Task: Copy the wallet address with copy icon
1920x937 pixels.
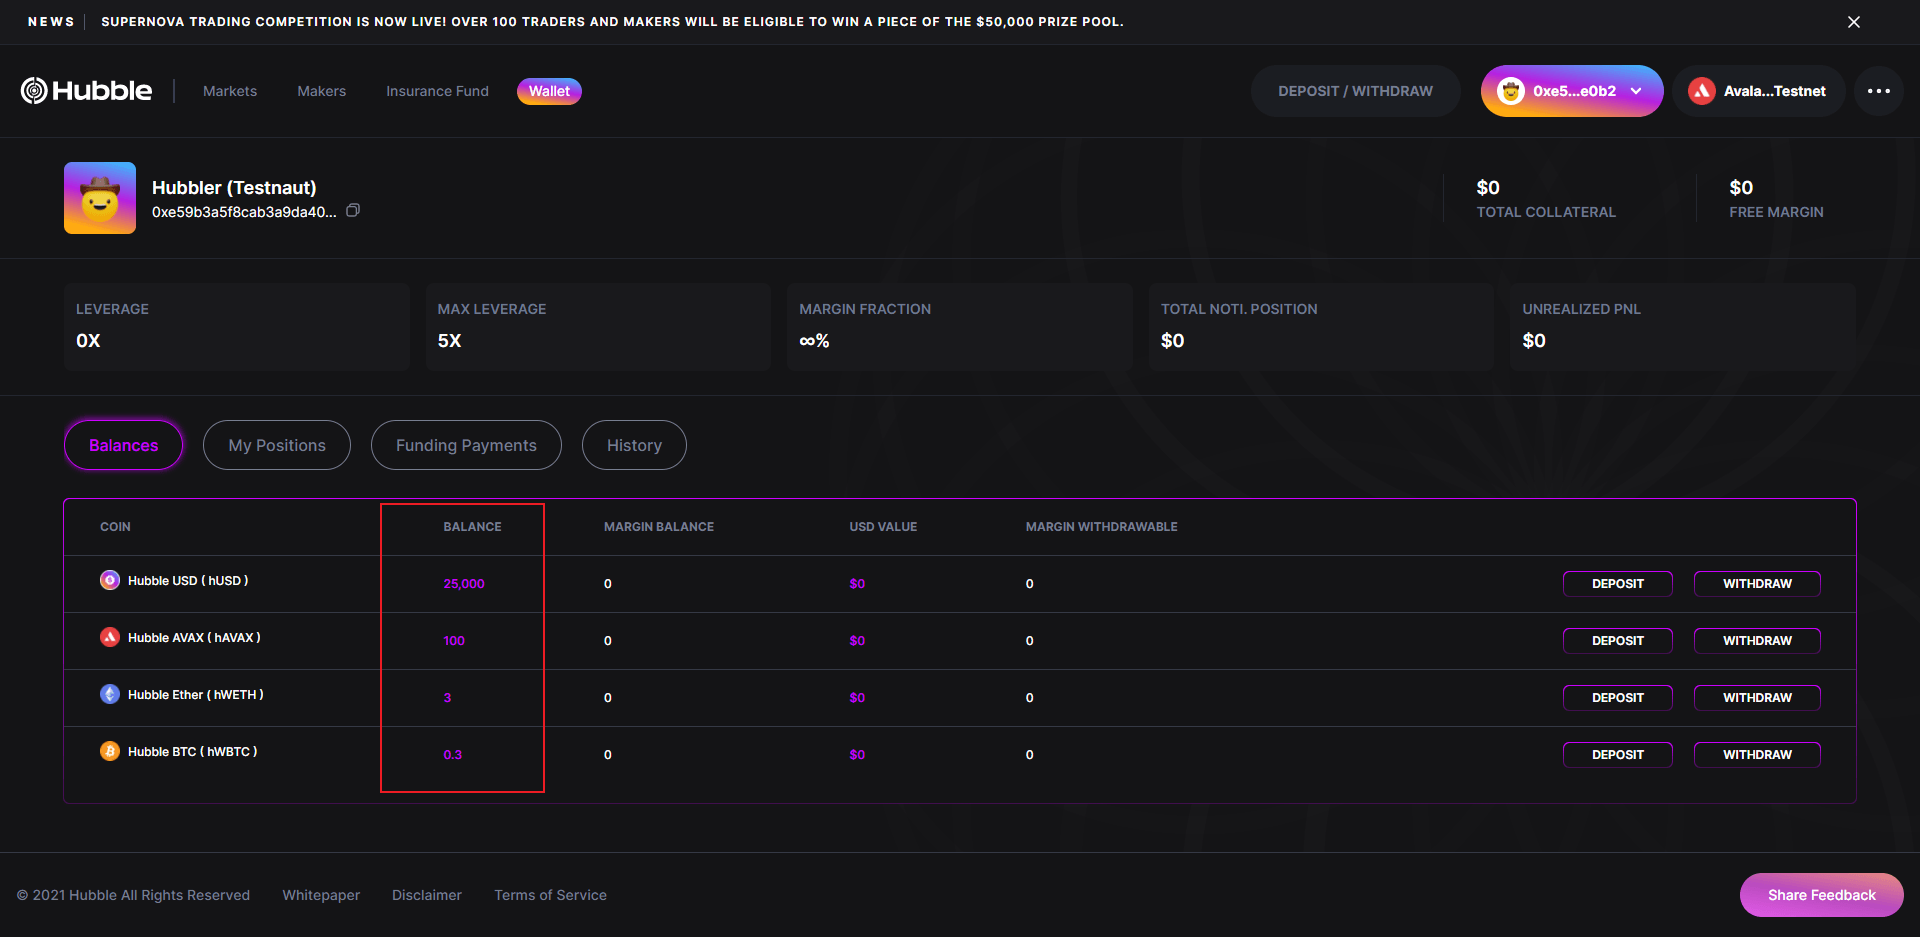Action: click(x=353, y=211)
